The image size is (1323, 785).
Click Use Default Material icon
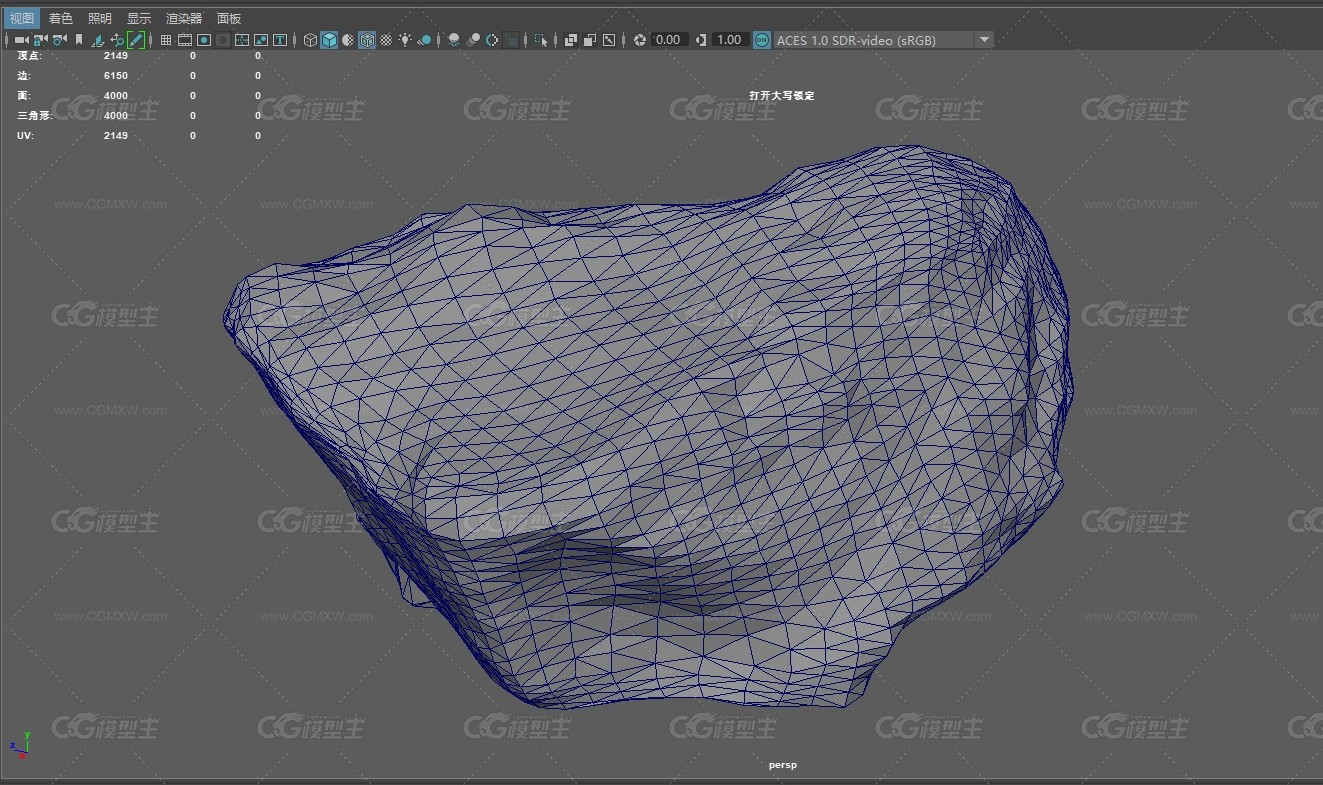click(x=348, y=40)
